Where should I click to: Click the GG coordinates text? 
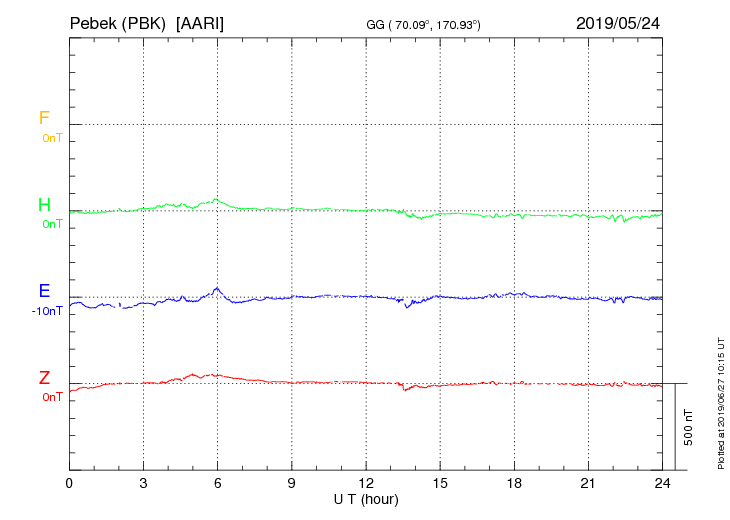point(423,25)
